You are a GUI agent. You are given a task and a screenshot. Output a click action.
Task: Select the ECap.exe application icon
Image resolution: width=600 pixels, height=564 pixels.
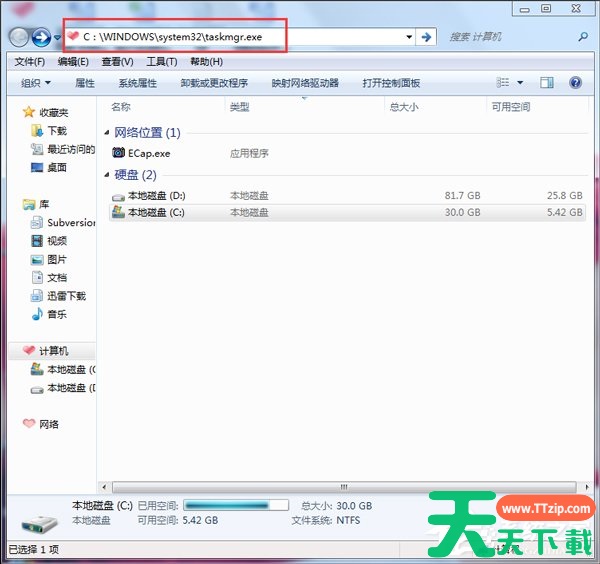point(119,154)
